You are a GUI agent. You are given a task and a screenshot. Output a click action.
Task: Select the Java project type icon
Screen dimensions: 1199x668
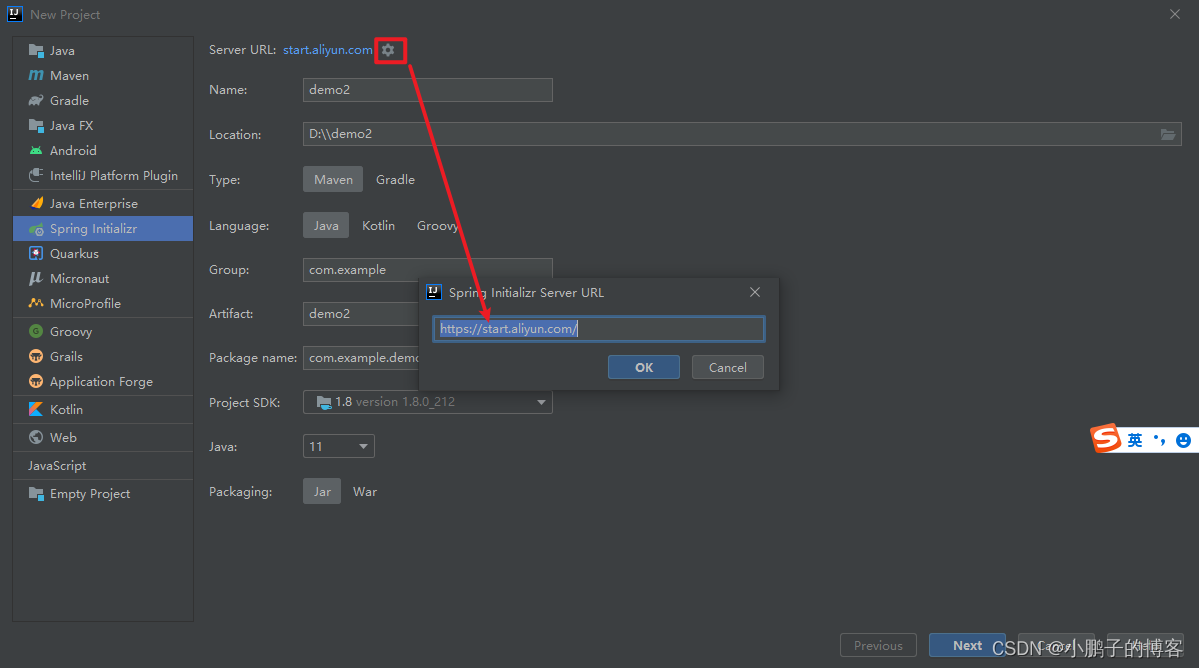pyautogui.click(x=36, y=50)
